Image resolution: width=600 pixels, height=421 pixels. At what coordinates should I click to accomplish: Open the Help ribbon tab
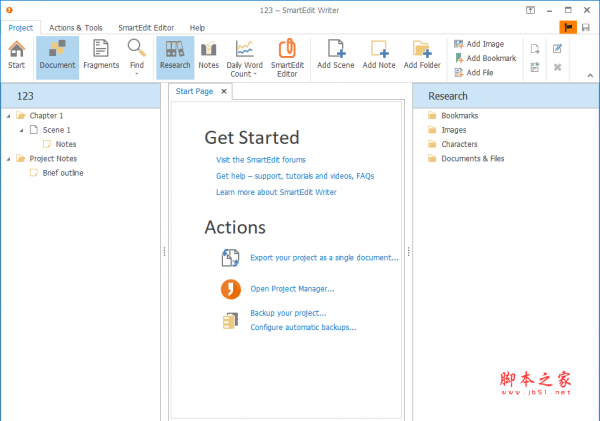pos(197,27)
